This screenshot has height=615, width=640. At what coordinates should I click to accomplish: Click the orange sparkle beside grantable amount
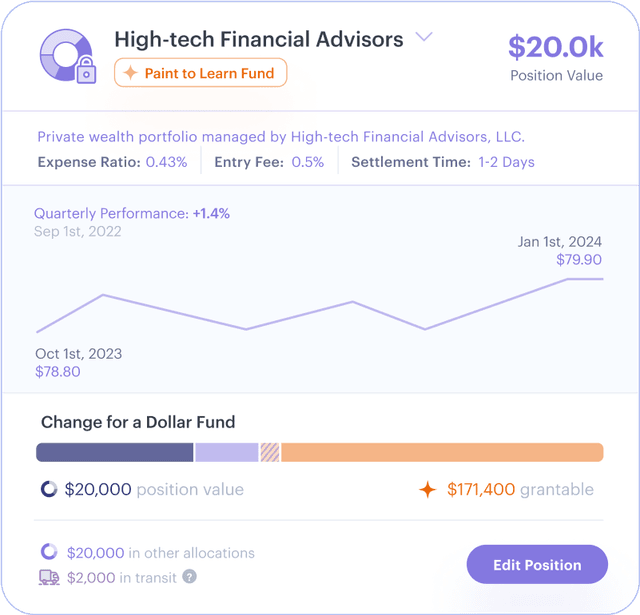click(428, 490)
